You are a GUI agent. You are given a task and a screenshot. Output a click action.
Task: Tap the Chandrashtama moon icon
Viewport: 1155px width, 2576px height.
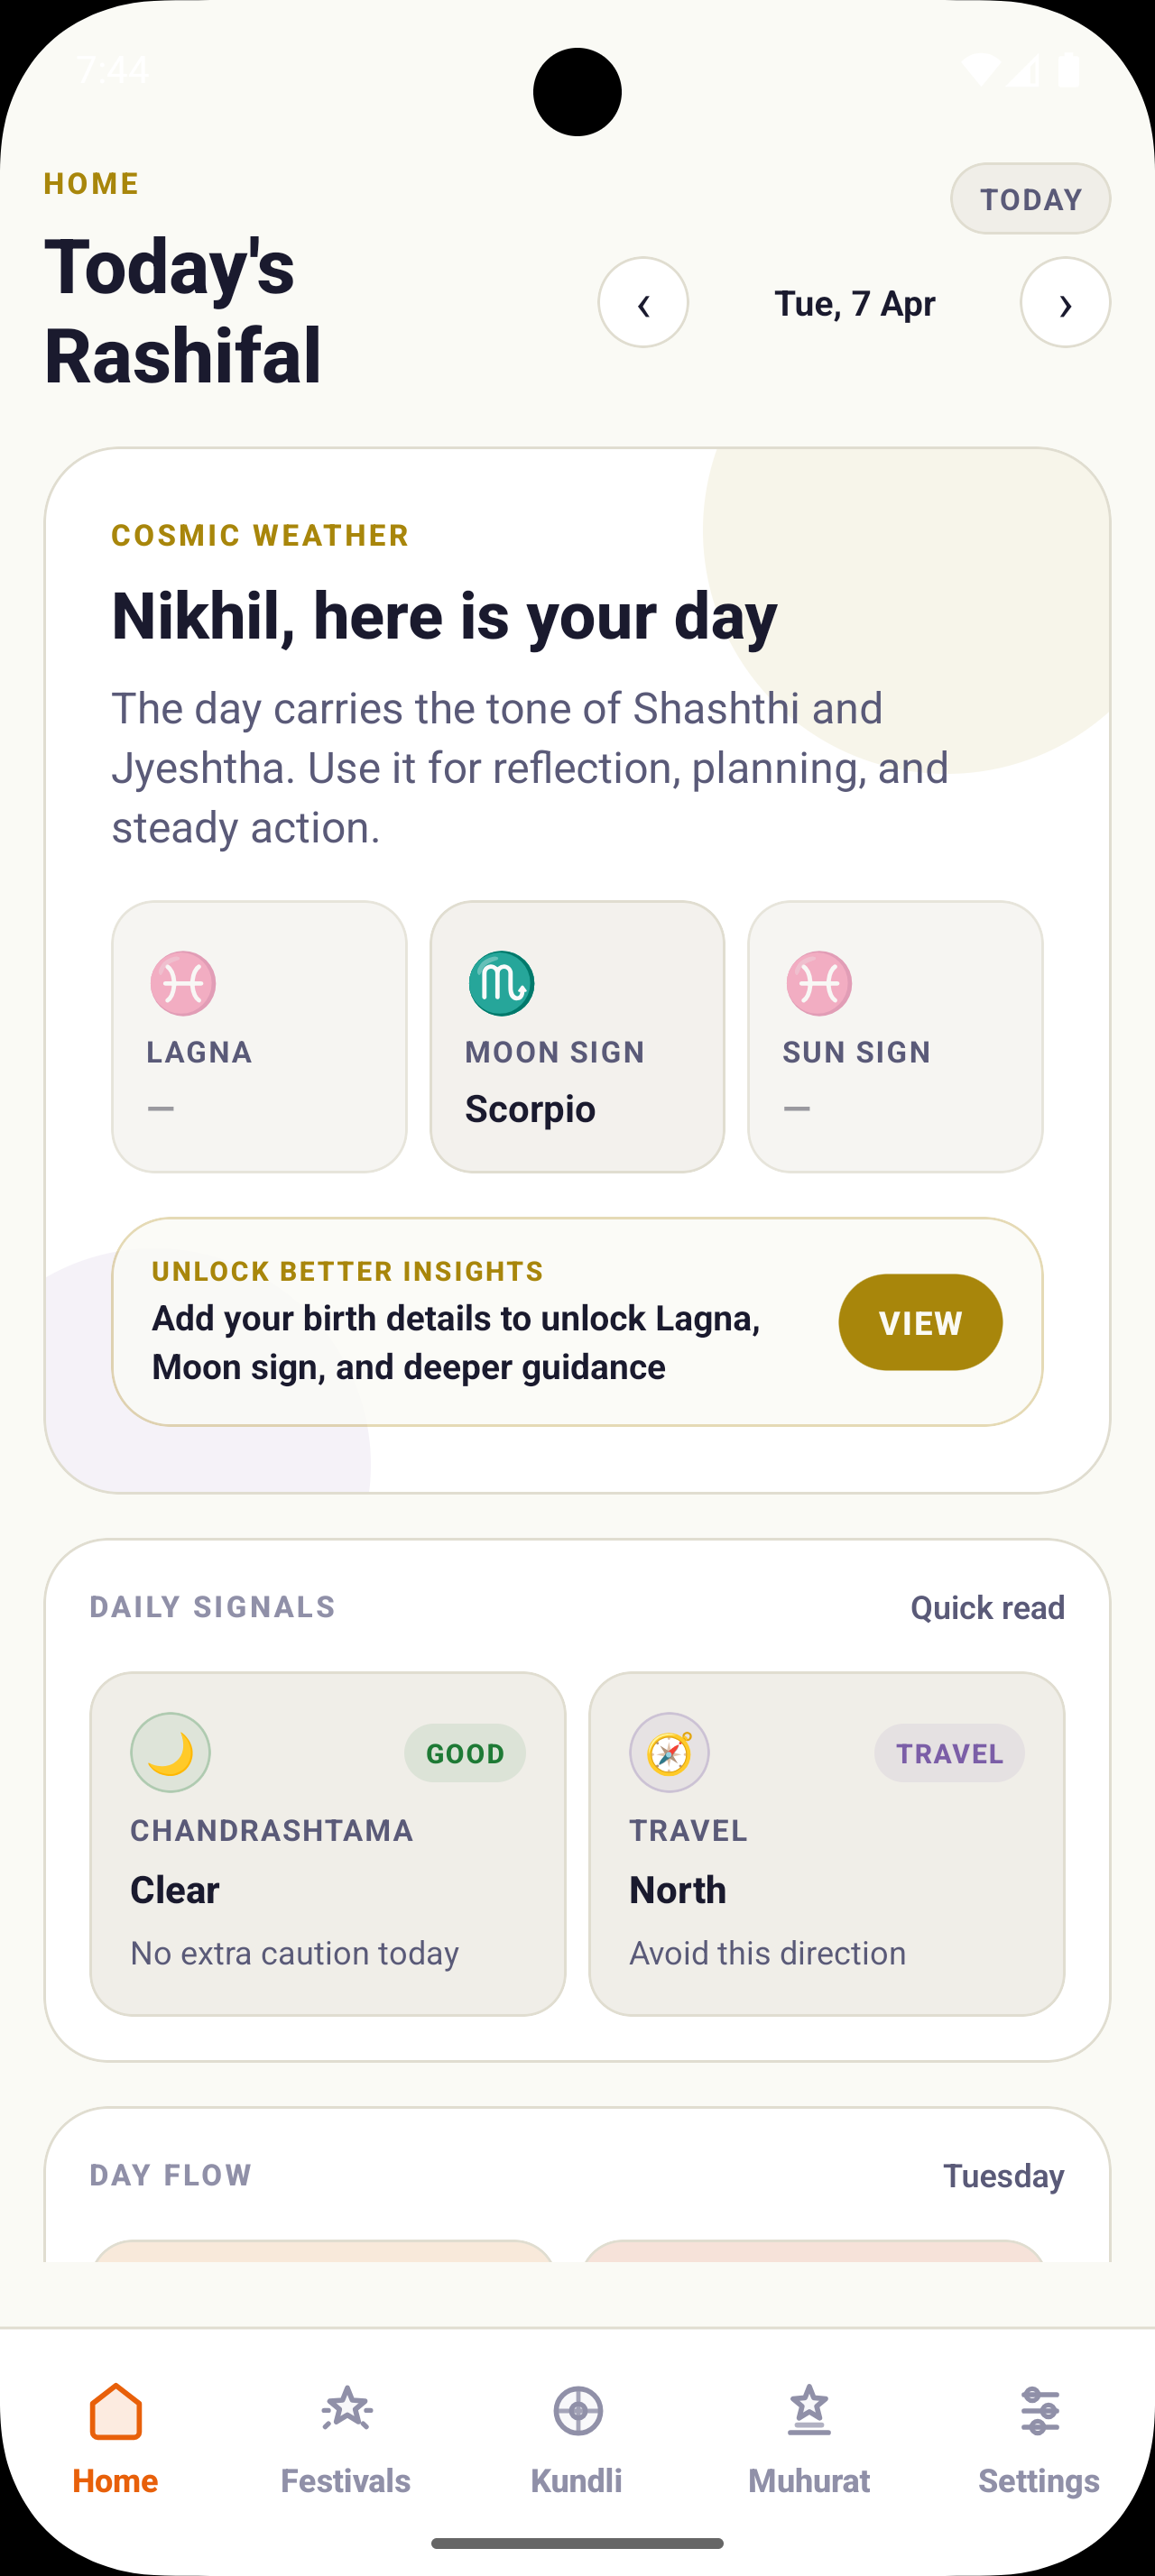171,1753
